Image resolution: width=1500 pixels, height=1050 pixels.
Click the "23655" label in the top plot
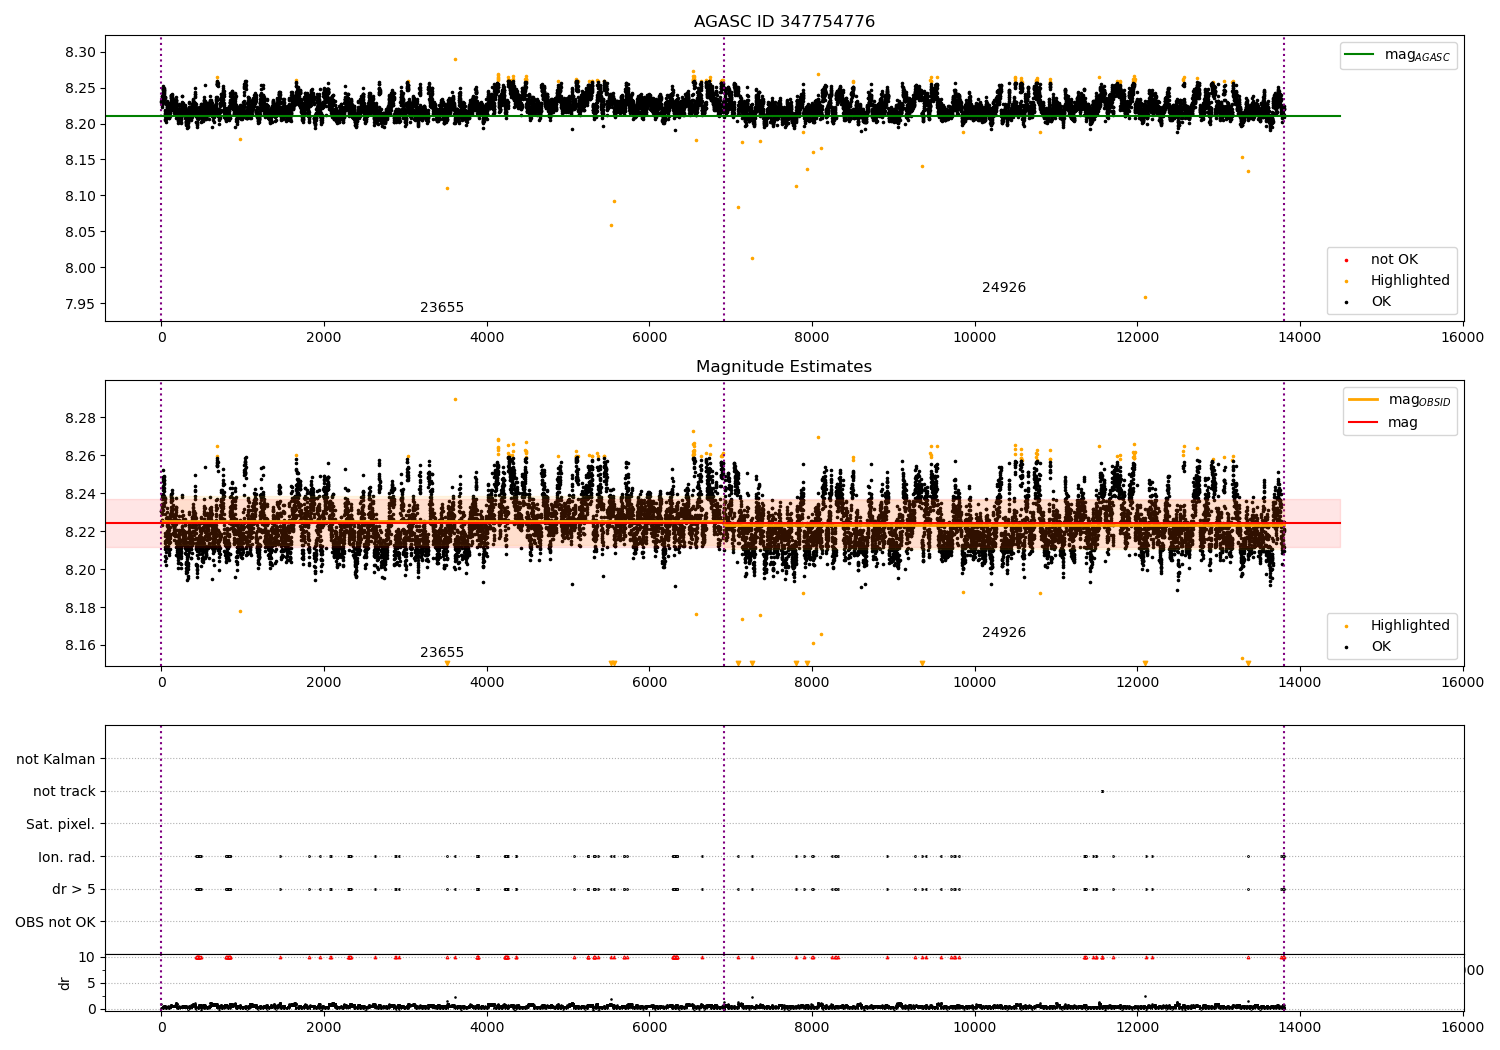pyautogui.click(x=442, y=308)
